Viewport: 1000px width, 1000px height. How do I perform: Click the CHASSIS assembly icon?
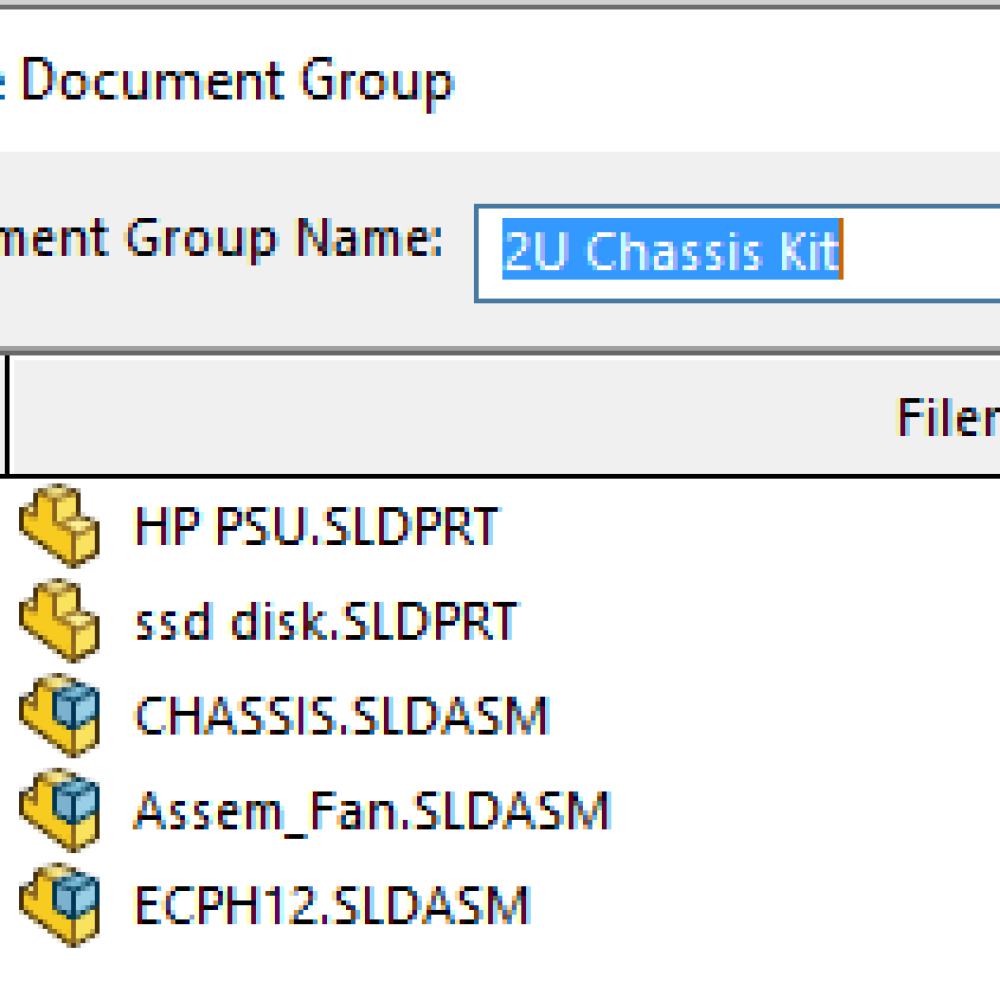59,715
